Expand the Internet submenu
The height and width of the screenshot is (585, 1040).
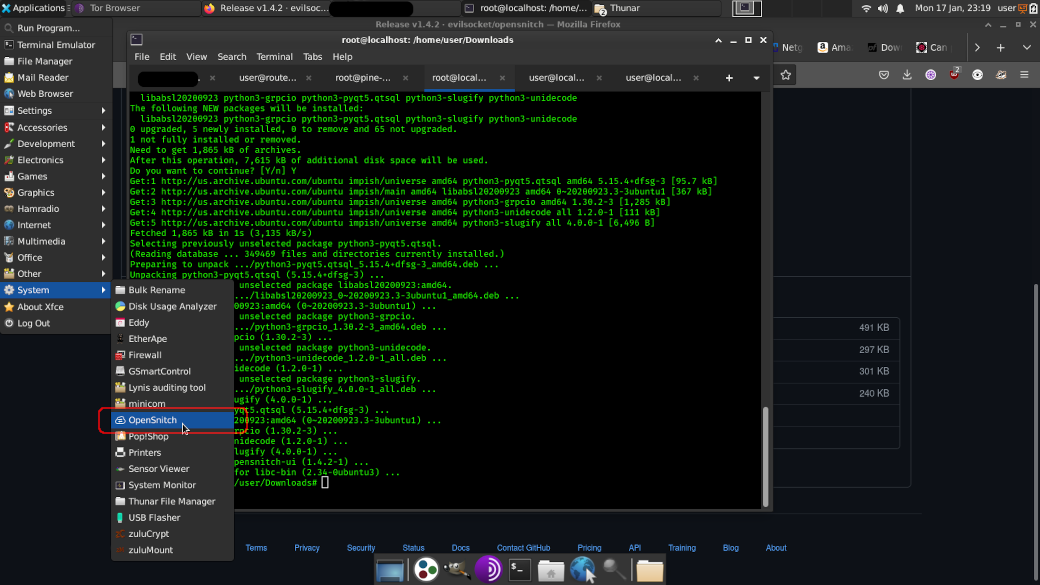(56, 225)
